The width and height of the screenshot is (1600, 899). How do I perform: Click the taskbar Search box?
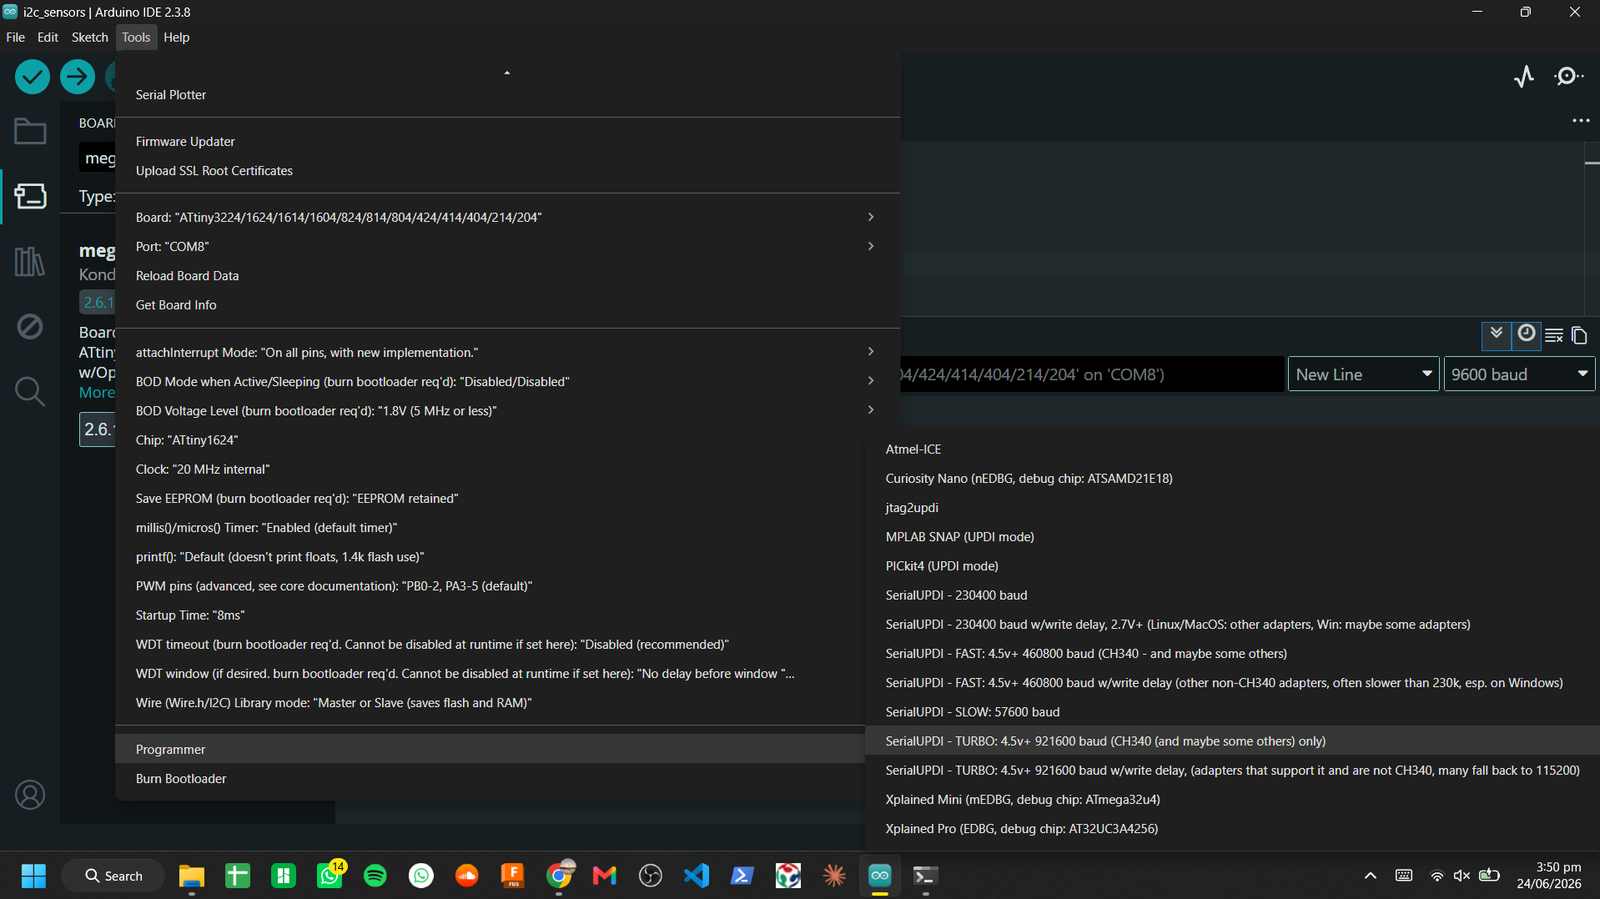coord(113,876)
